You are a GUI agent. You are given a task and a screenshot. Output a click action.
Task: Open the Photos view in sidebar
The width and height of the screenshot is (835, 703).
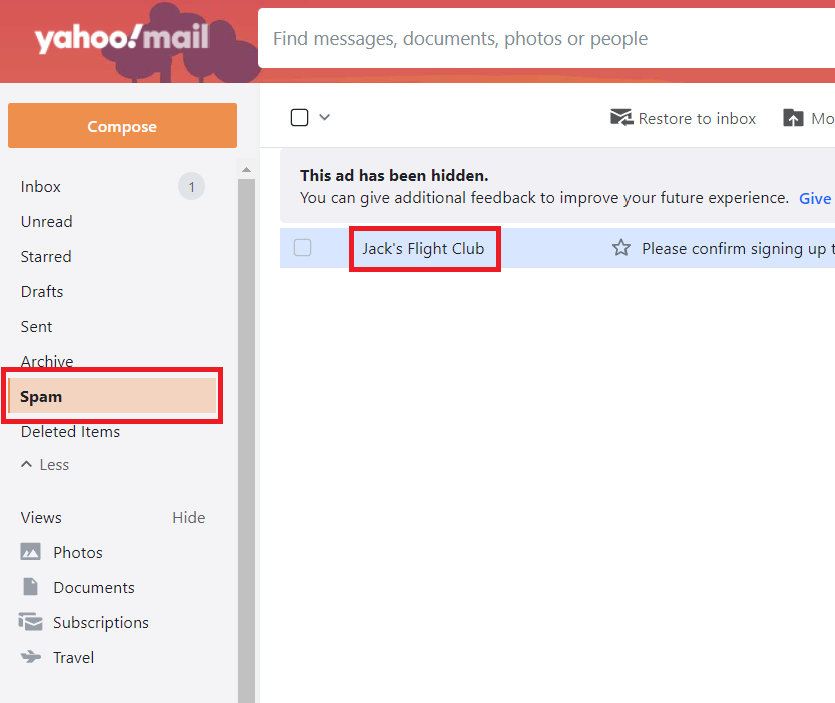pos(79,552)
